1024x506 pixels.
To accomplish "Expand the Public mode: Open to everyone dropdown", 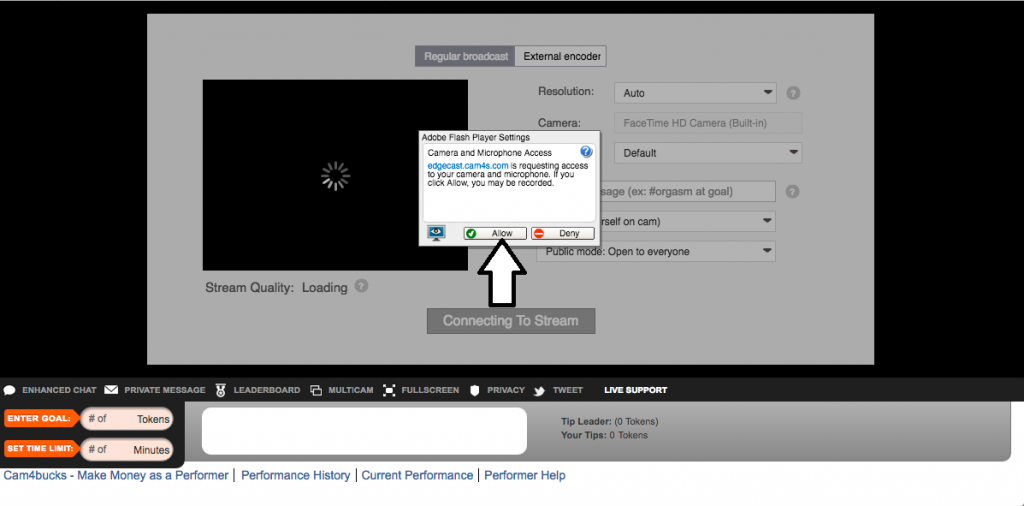I will pos(656,251).
